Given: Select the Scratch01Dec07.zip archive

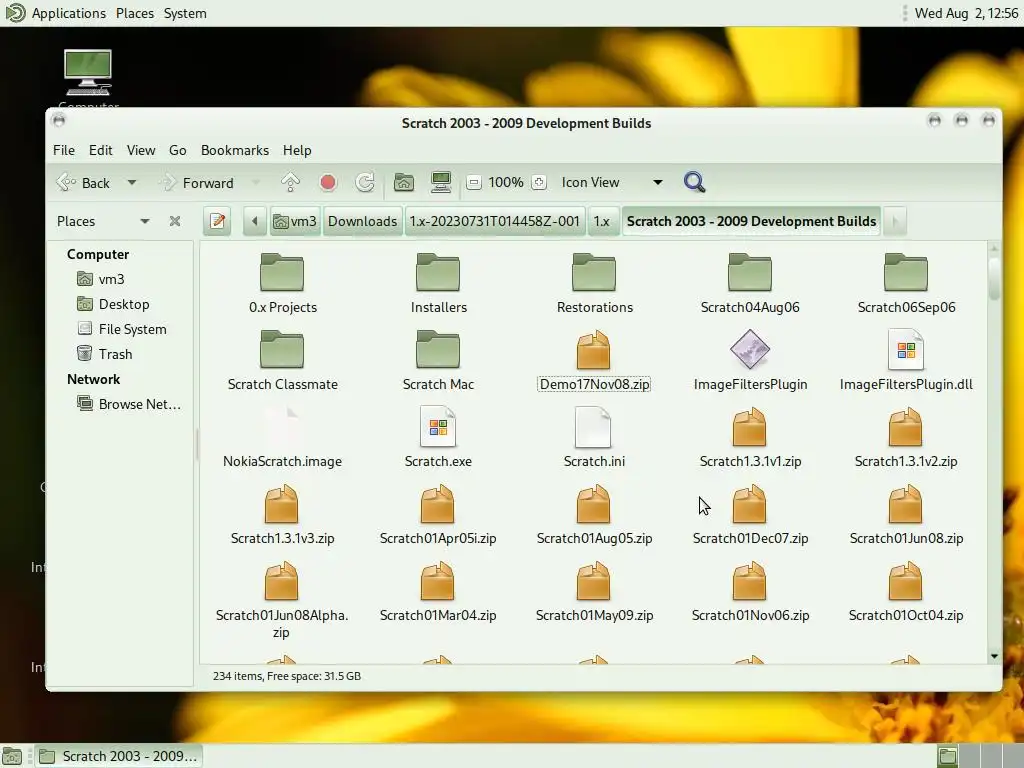Looking at the screenshot, I should tap(750, 515).
